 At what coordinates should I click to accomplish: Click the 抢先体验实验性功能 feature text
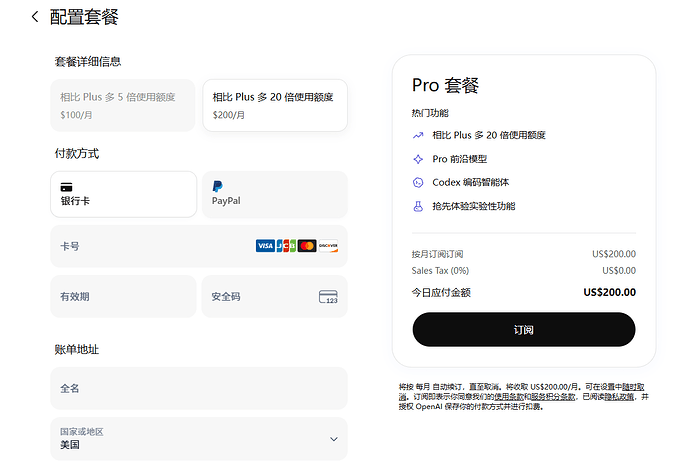tap(473, 206)
